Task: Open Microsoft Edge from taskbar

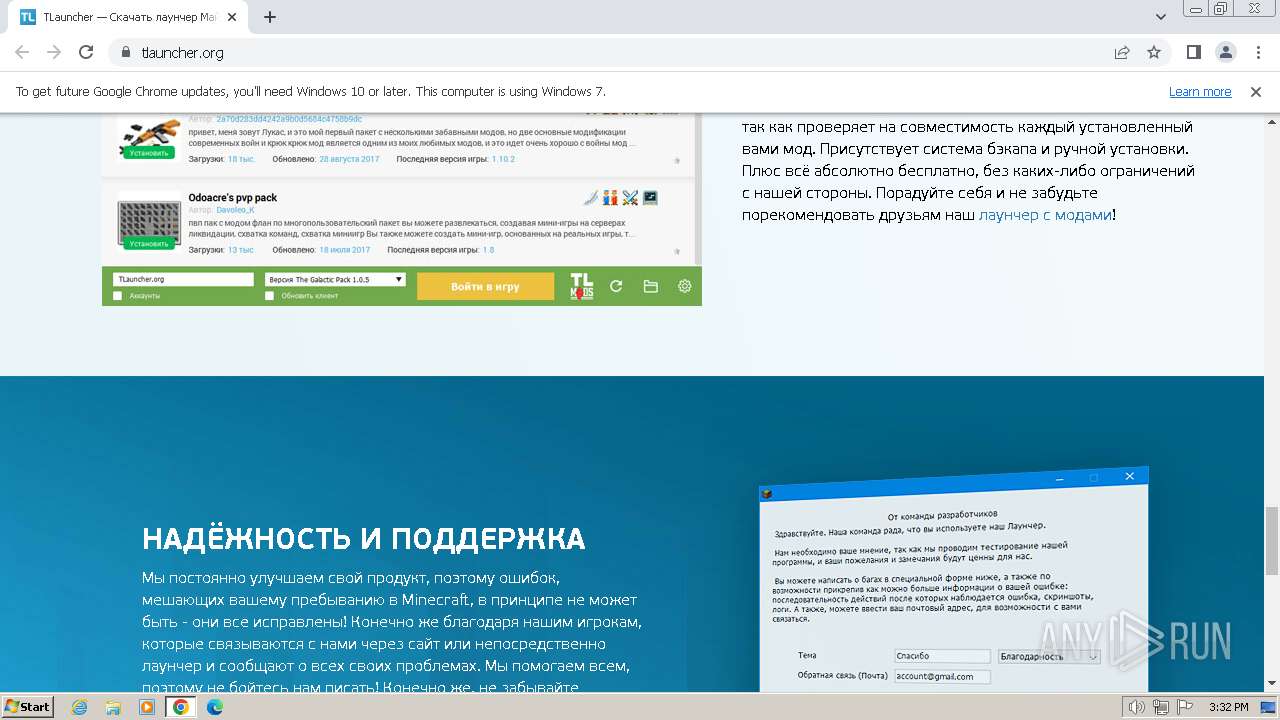Action: (x=215, y=707)
